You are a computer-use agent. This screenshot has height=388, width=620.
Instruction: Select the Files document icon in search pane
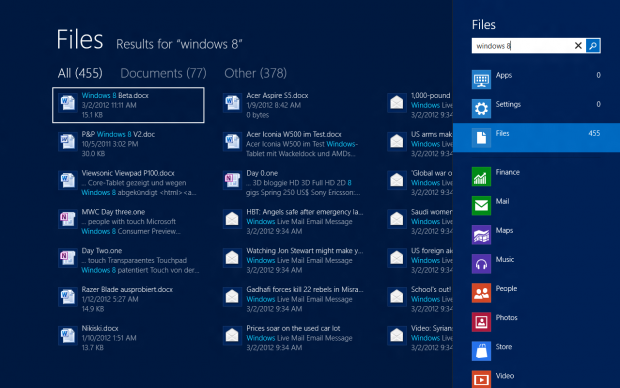click(x=481, y=138)
